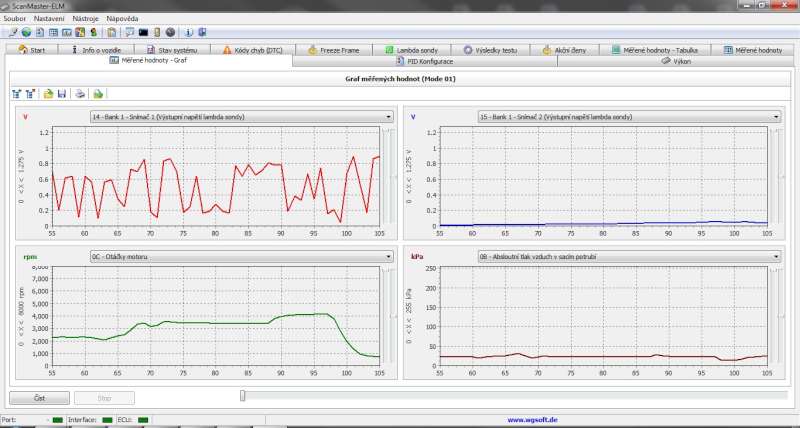Viewport: 800px width, 428px height.
Task: Click the connect icon at toolbar start
Action: (11, 33)
